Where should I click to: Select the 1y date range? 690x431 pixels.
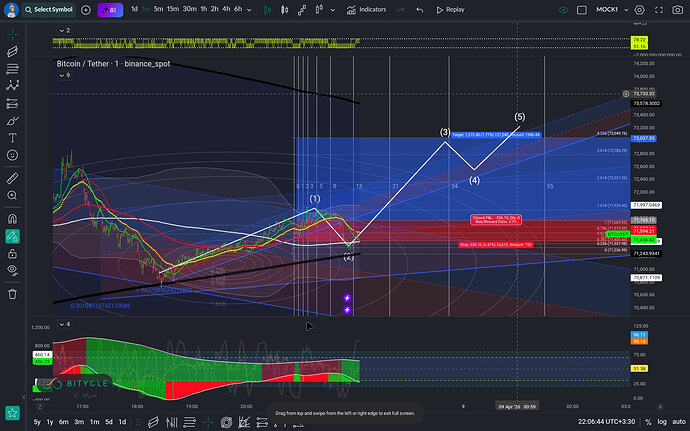click(x=50, y=422)
